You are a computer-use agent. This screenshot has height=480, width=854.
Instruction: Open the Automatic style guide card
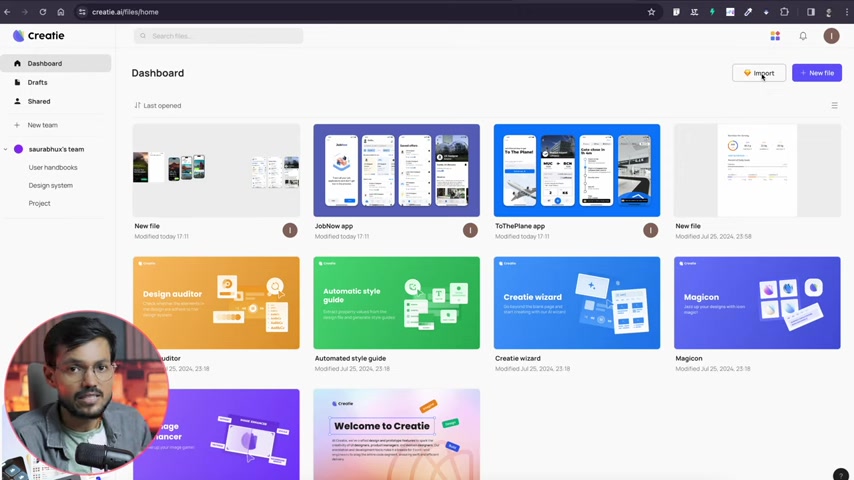tap(396, 303)
